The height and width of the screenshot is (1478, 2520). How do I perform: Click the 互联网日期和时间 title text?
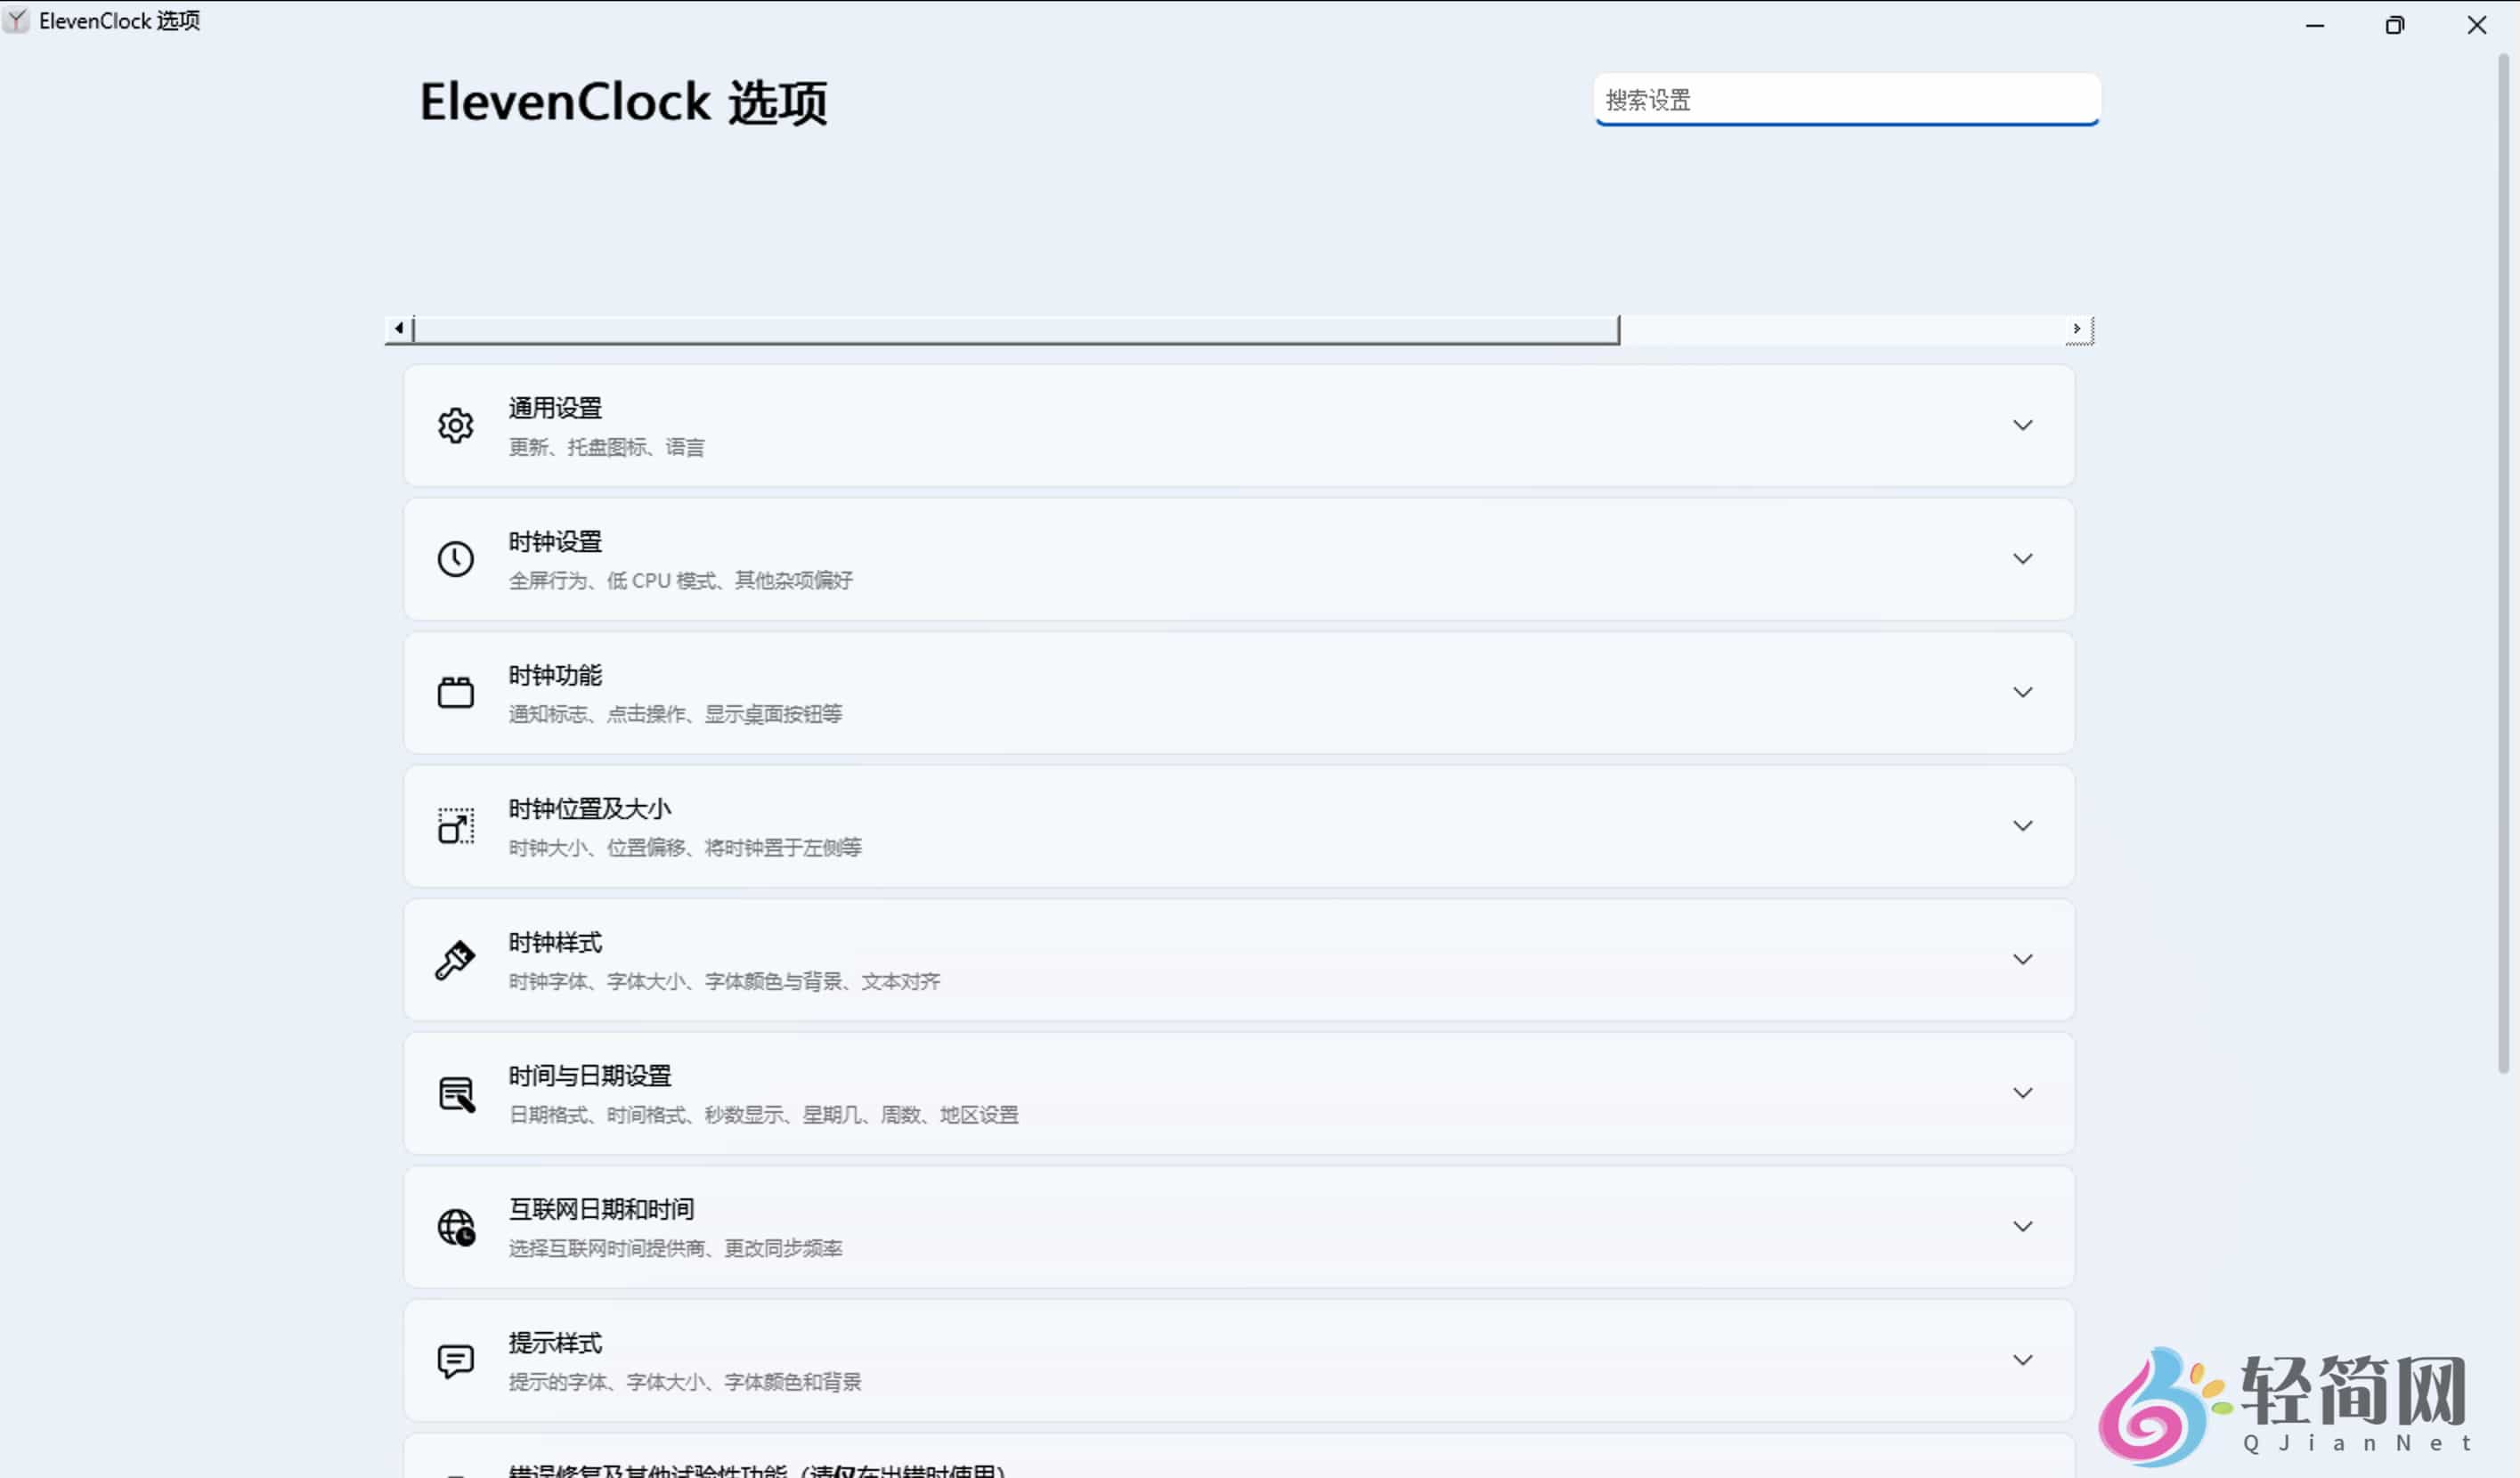[x=601, y=1210]
